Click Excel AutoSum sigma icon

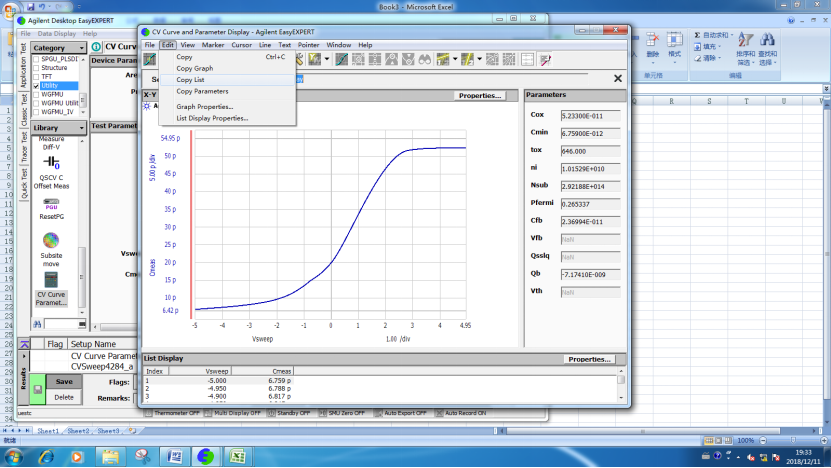[697, 35]
